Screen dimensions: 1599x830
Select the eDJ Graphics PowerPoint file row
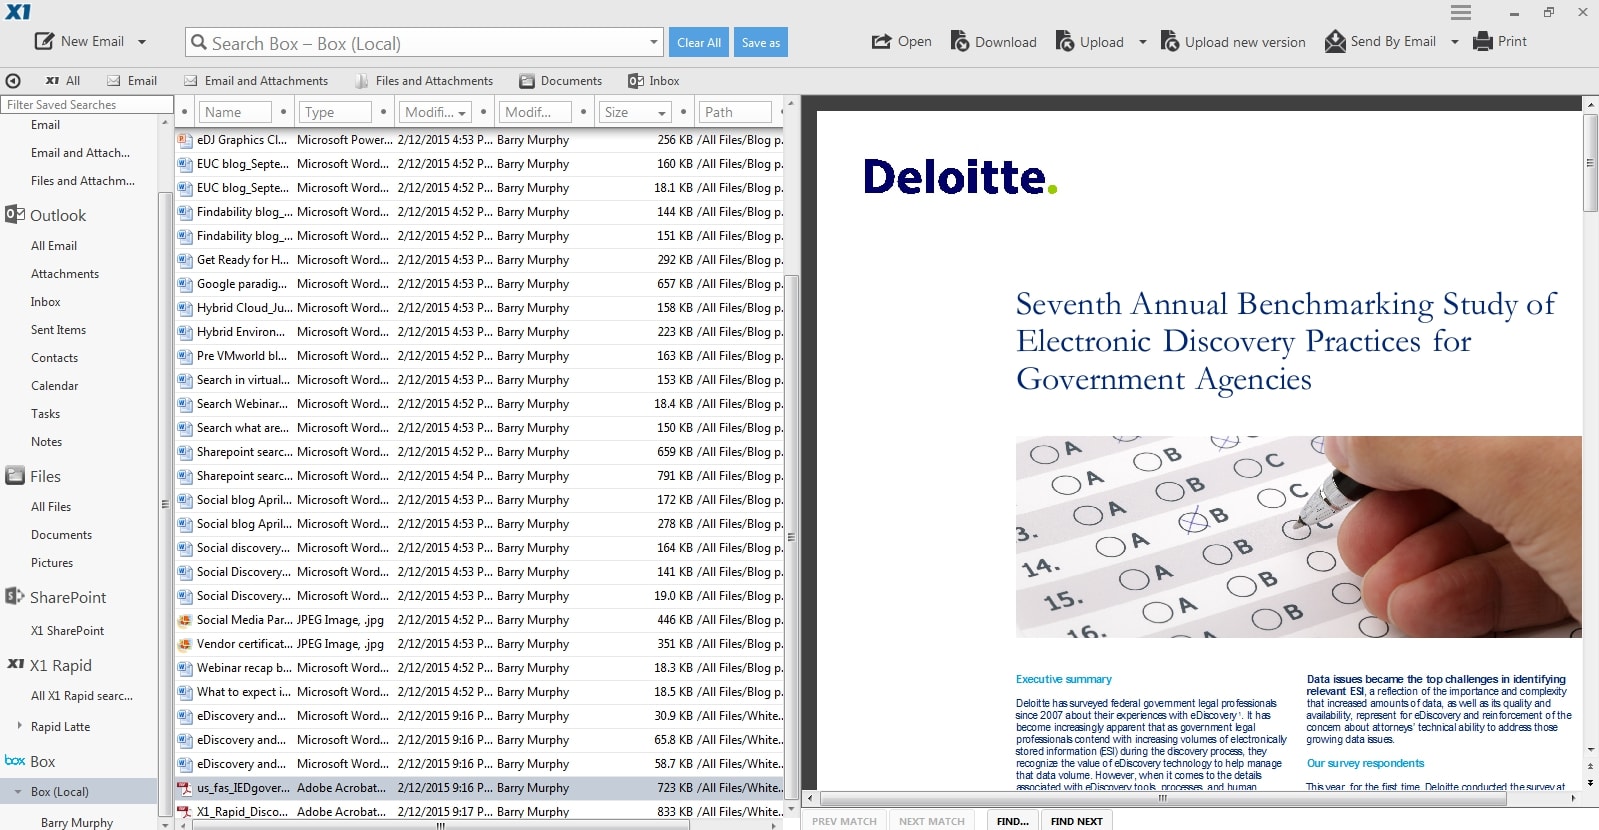(479, 140)
